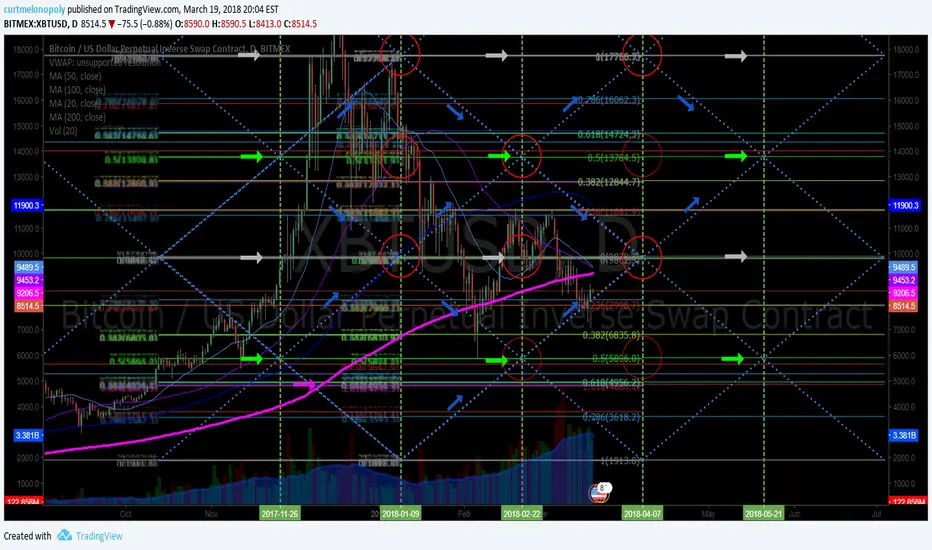Click the 9489.5 label on right price scale
The height and width of the screenshot is (550, 932).
tap(903, 268)
